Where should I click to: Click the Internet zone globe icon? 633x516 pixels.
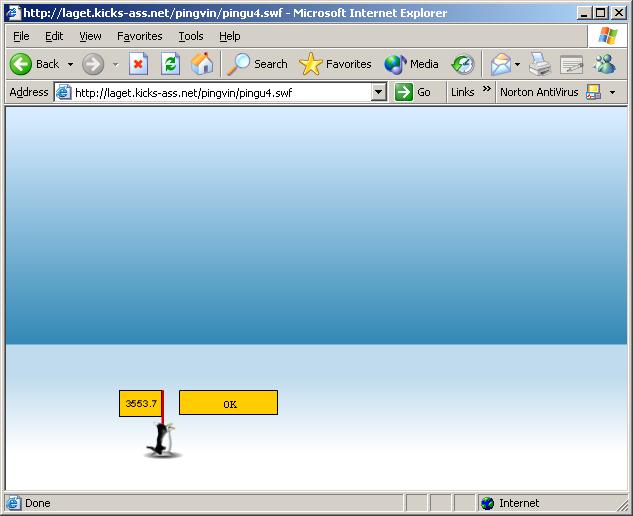pos(487,503)
